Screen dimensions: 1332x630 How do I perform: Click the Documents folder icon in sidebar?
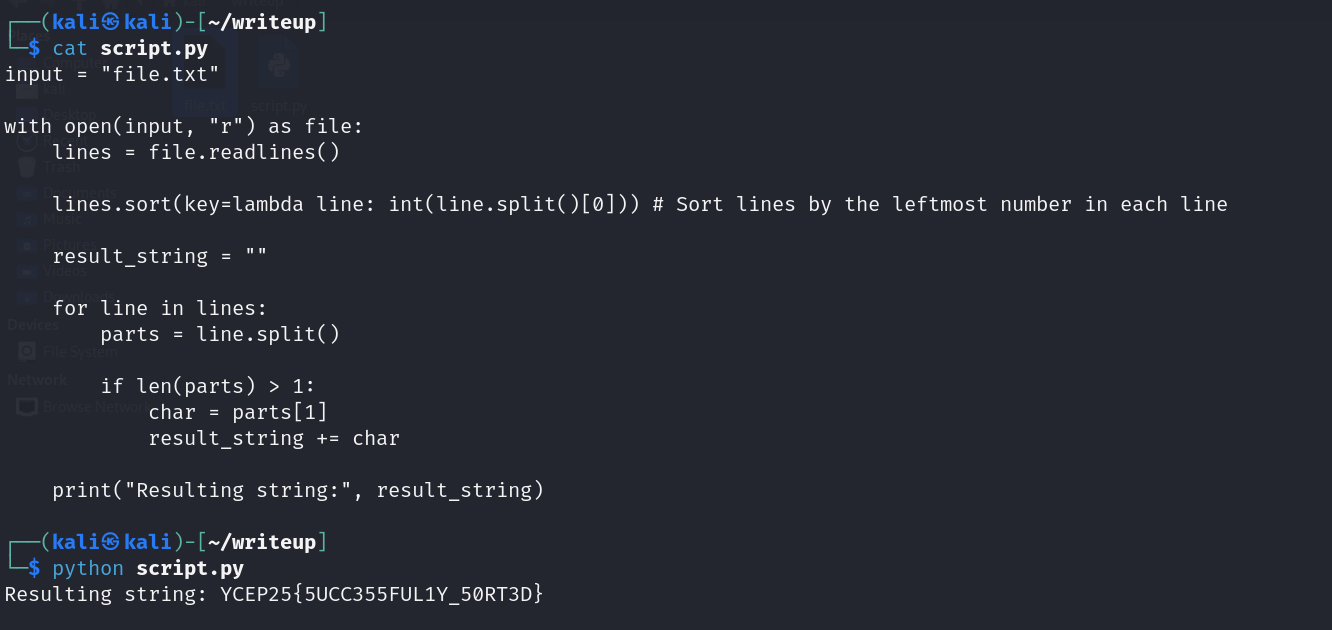pyautogui.click(x=27, y=192)
